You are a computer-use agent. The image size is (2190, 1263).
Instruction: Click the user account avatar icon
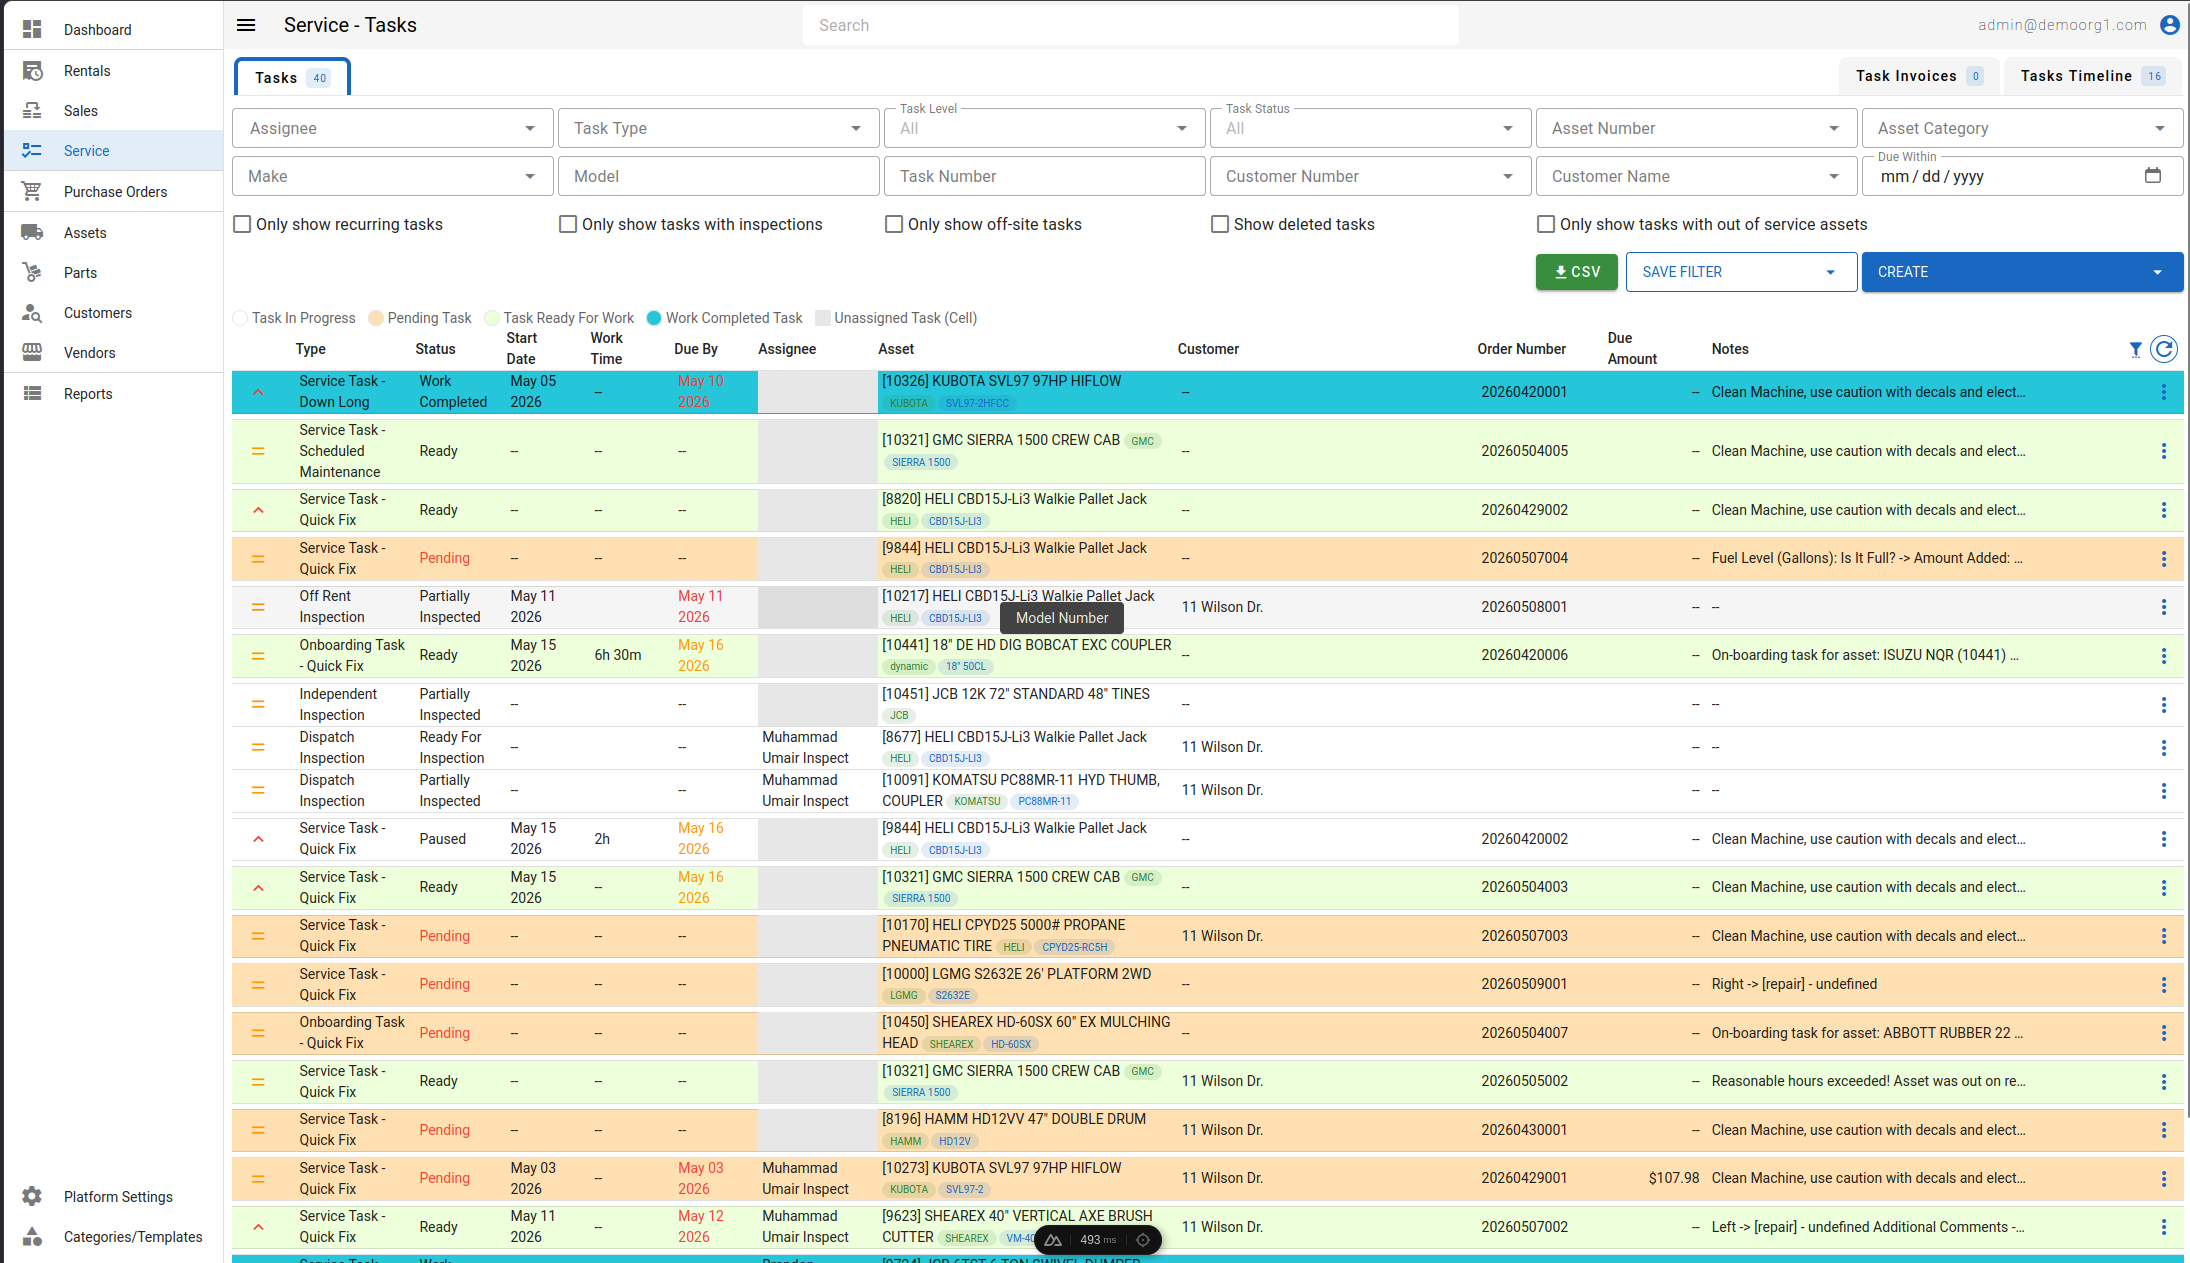coord(2169,25)
